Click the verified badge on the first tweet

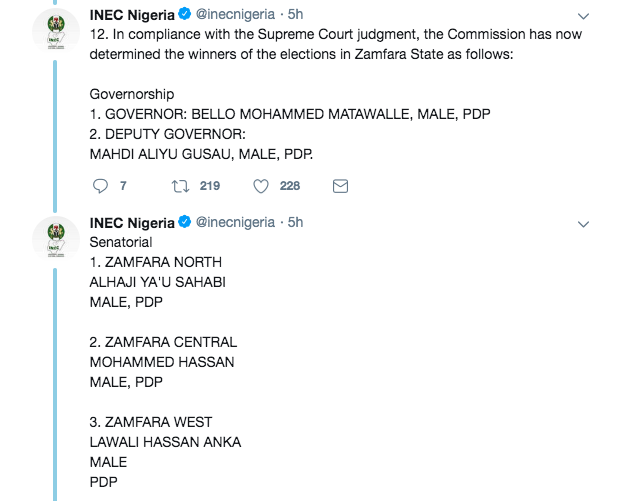184,14
